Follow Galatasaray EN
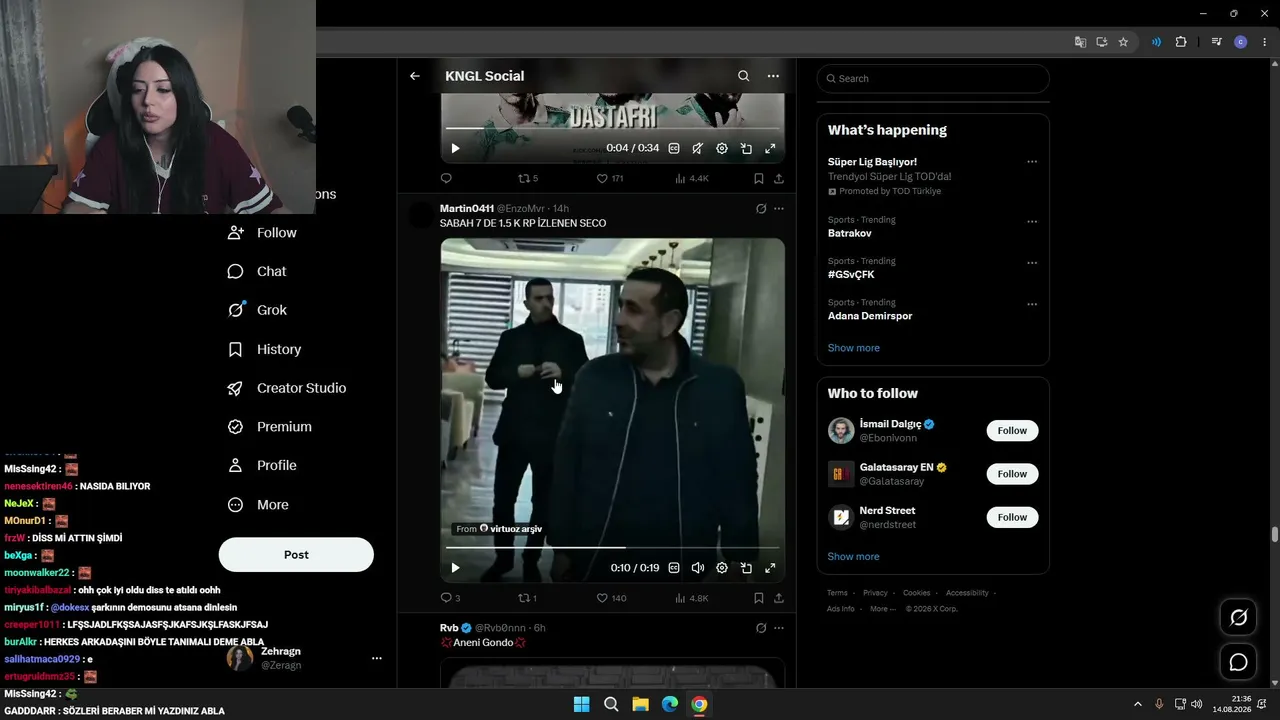The image size is (1280, 720). tap(1012, 474)
